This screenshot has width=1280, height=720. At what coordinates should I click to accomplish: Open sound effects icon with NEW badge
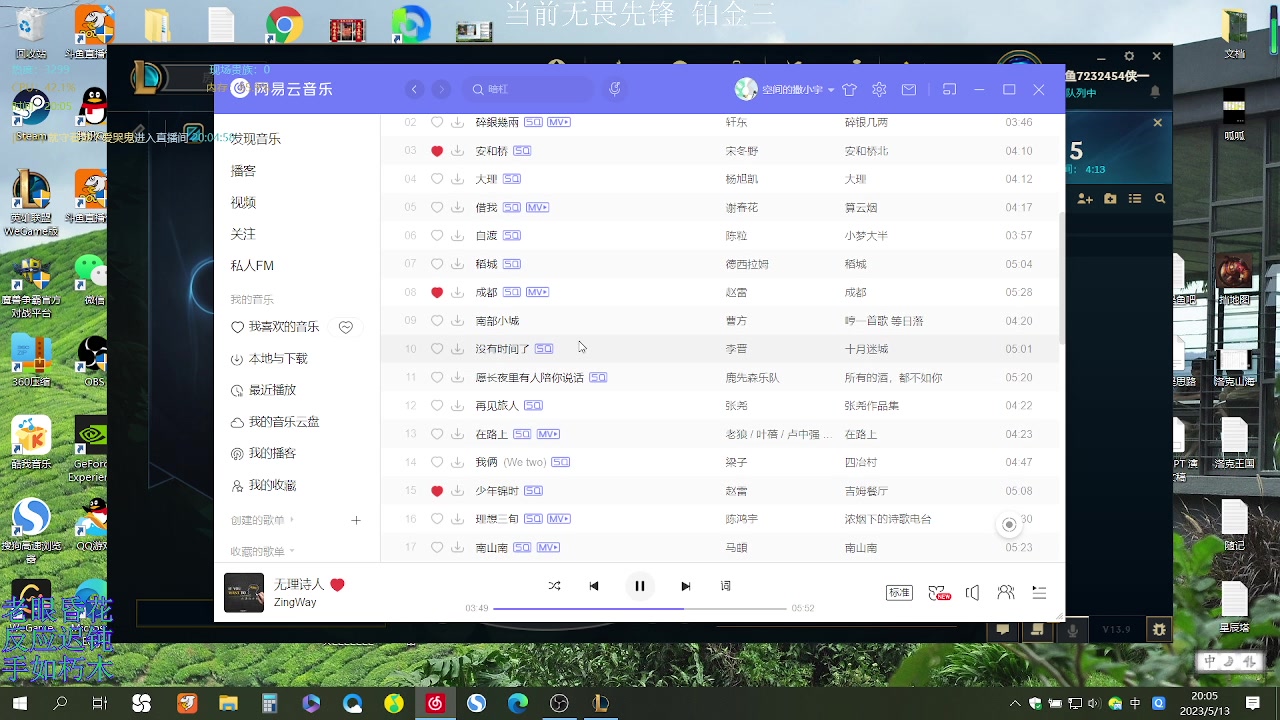tap(939, 593)
